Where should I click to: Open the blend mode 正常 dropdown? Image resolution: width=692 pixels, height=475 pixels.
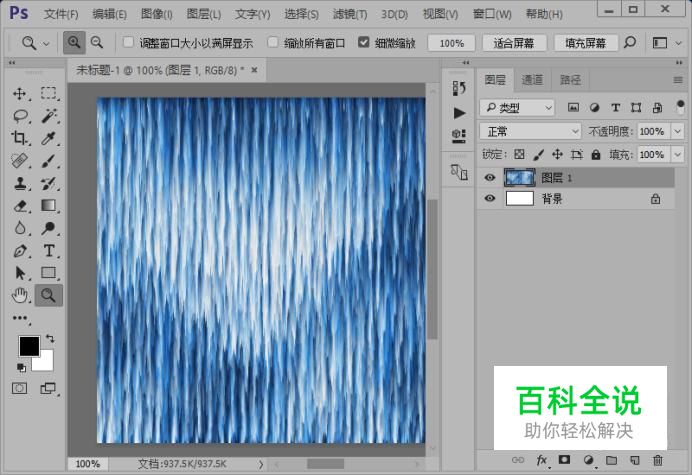(x=530, y=131)
